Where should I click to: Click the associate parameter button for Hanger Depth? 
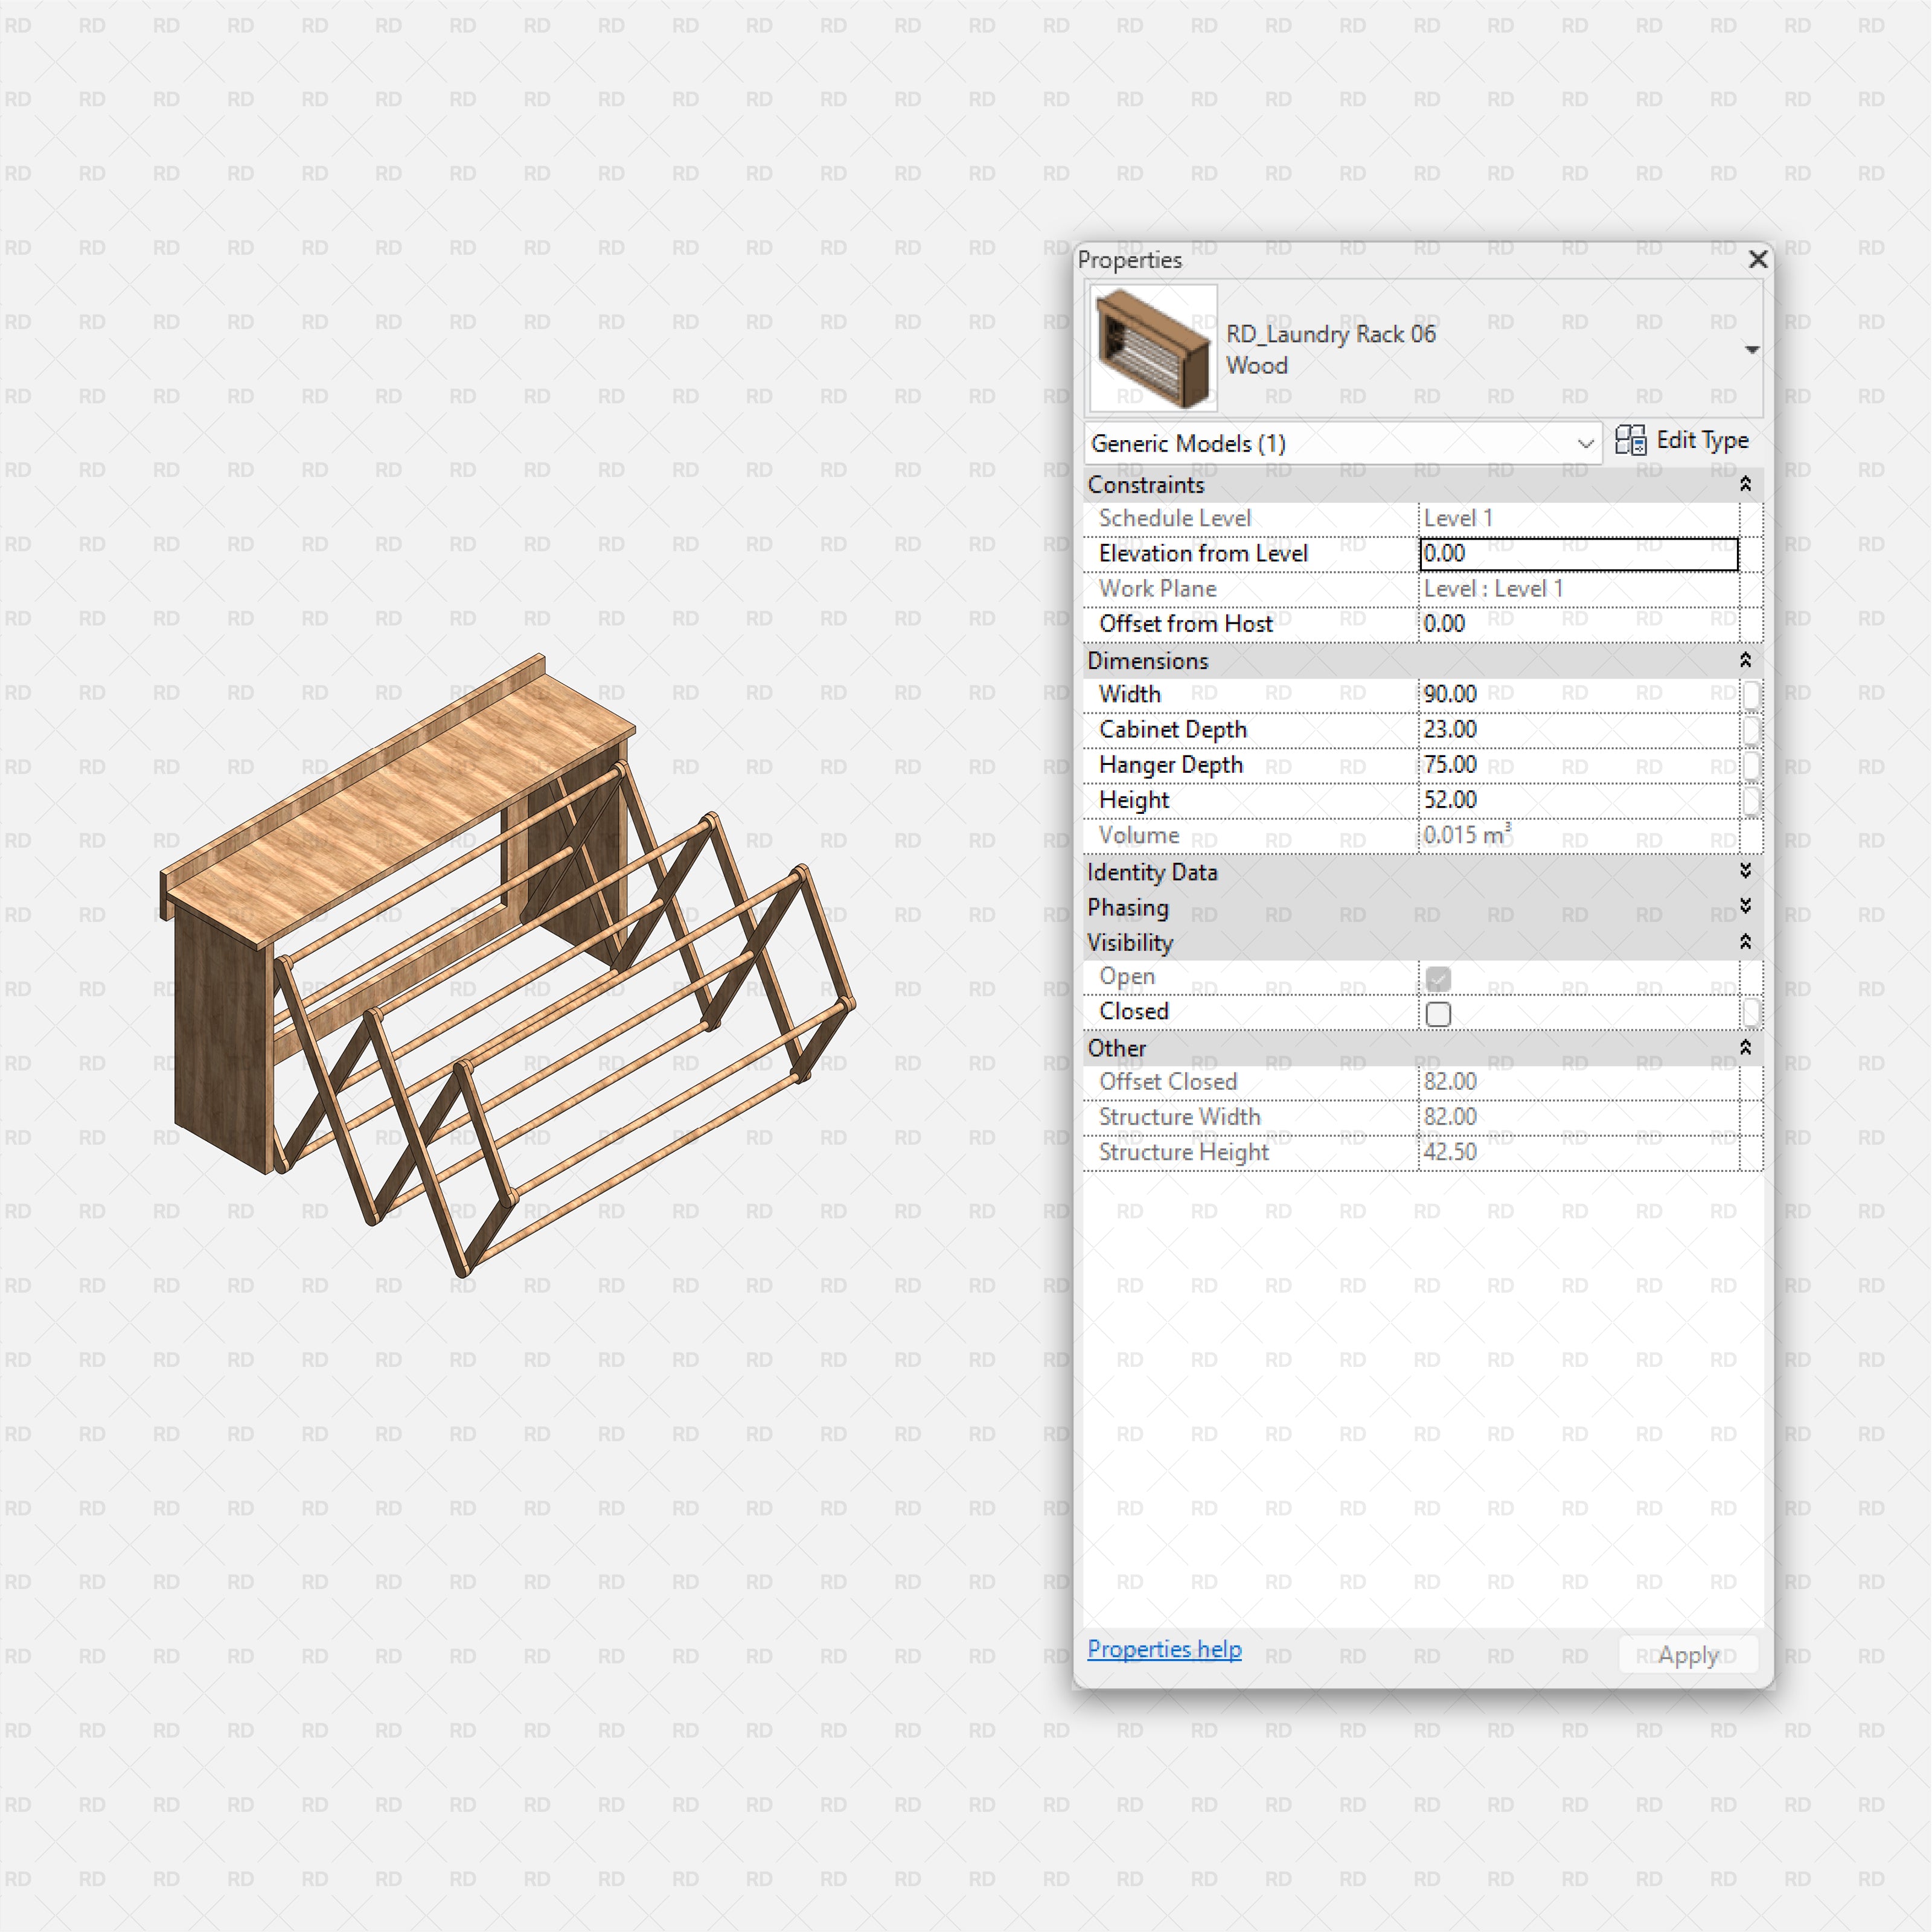pyautogui.click(x=1752, y=764)
